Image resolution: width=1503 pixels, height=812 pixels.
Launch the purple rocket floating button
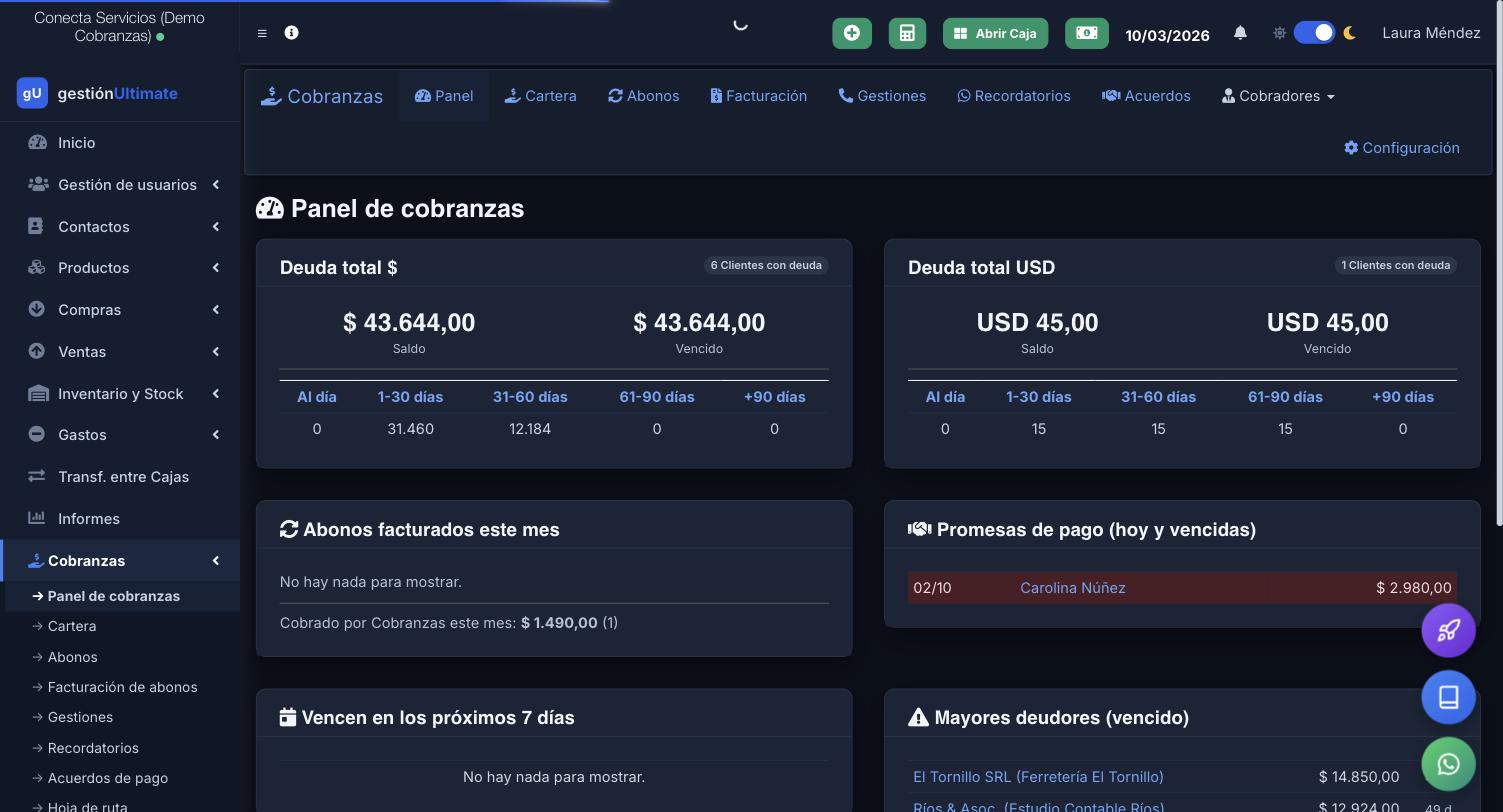tap(1449, 630)
